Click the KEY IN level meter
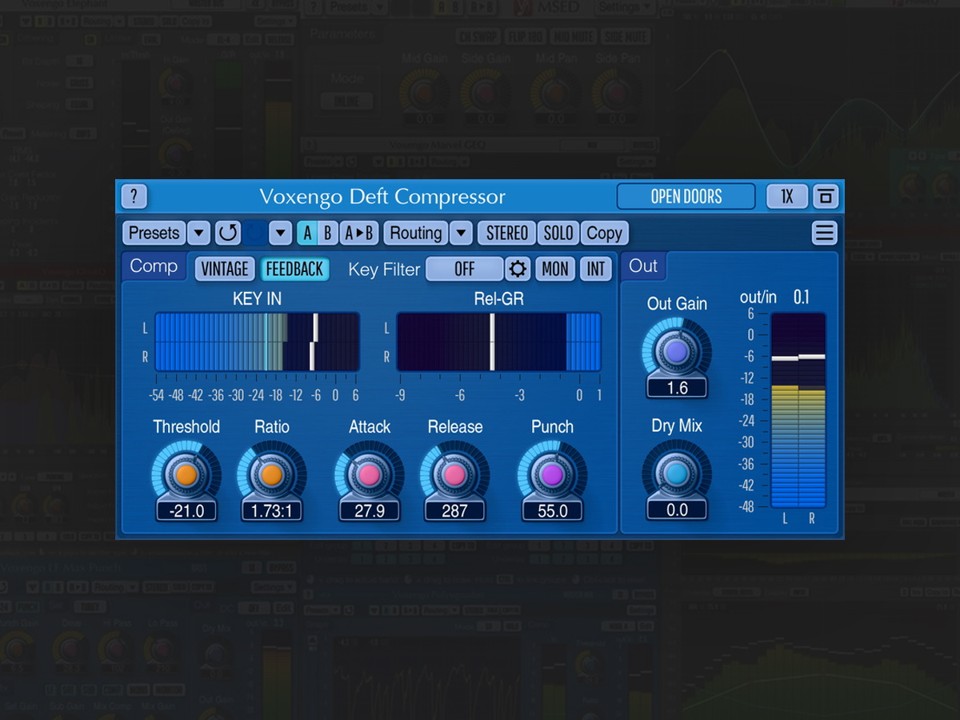 coord(257,342)
